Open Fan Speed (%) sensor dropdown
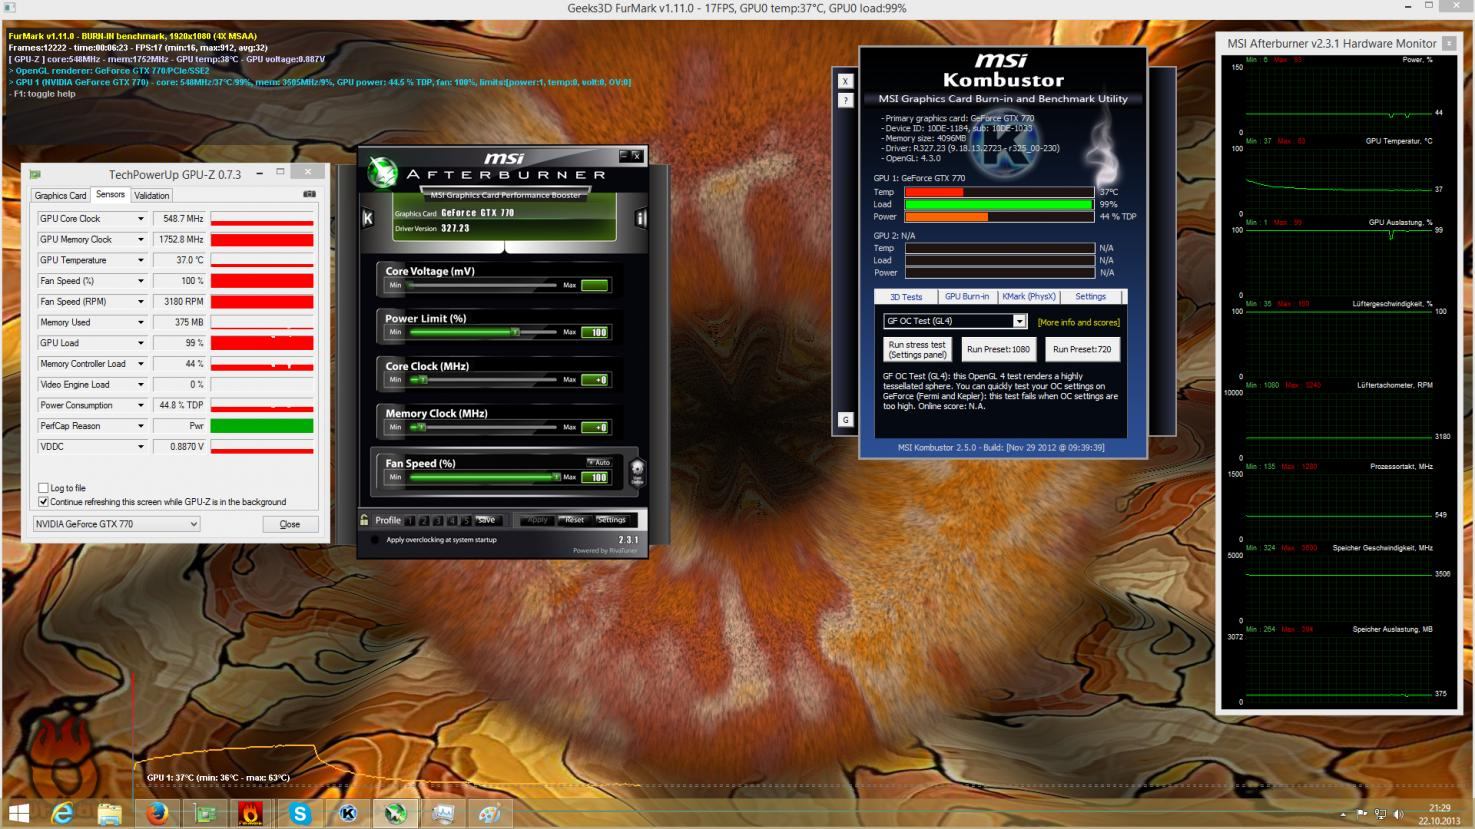This screenshot has height=829, width=1475. (x=140, y=281)
